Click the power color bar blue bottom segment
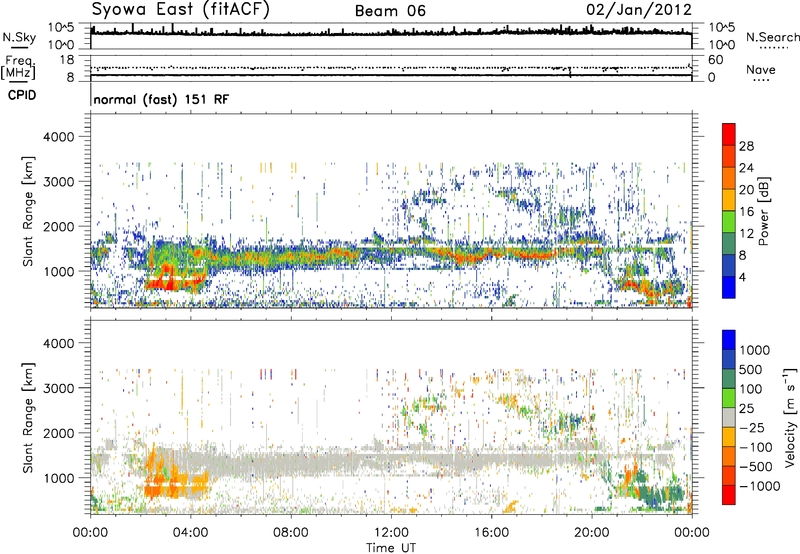800x554 pixels. click(729, 288)
